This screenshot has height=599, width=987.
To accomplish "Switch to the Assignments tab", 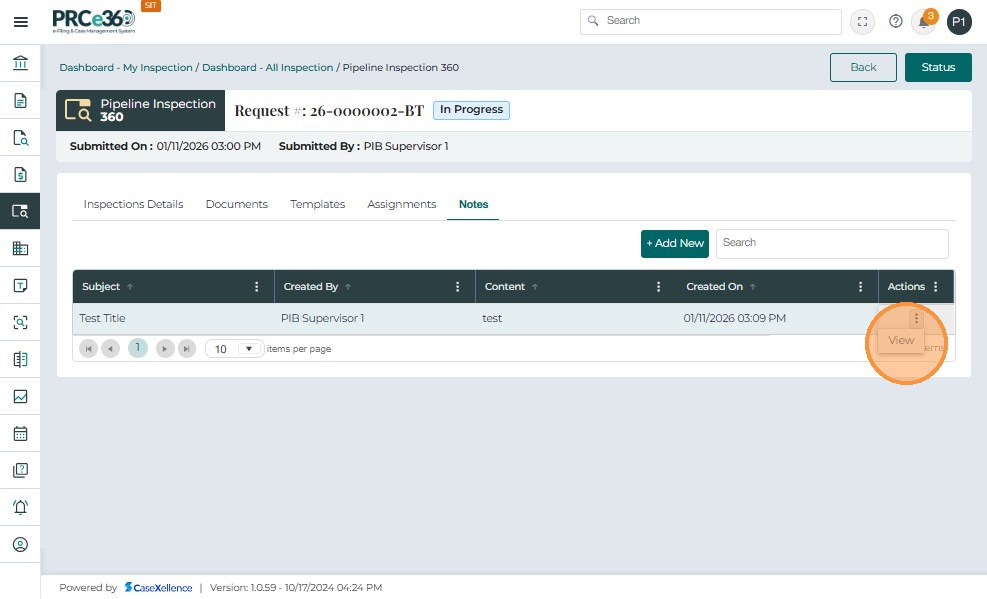I will (x=402, y=204).
